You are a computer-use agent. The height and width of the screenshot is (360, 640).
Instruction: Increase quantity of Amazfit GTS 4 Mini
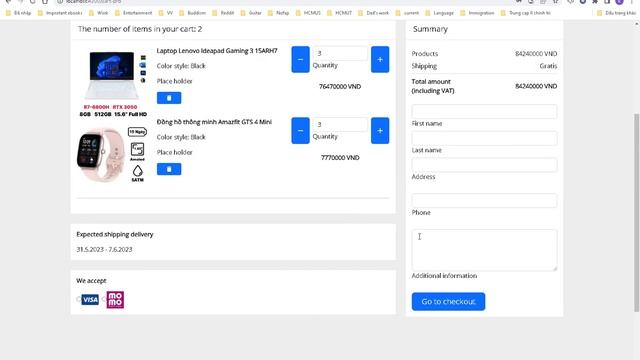tap(380, 131)
